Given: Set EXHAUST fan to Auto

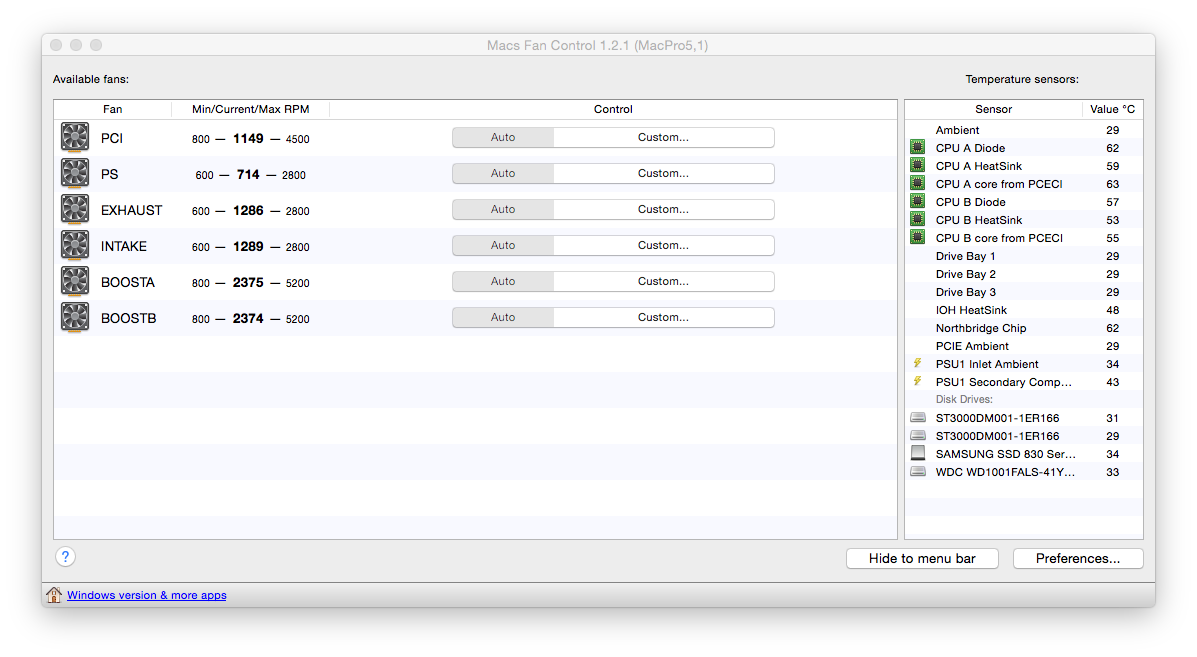Looking at the screenshot, I should [x=503, y=209].
